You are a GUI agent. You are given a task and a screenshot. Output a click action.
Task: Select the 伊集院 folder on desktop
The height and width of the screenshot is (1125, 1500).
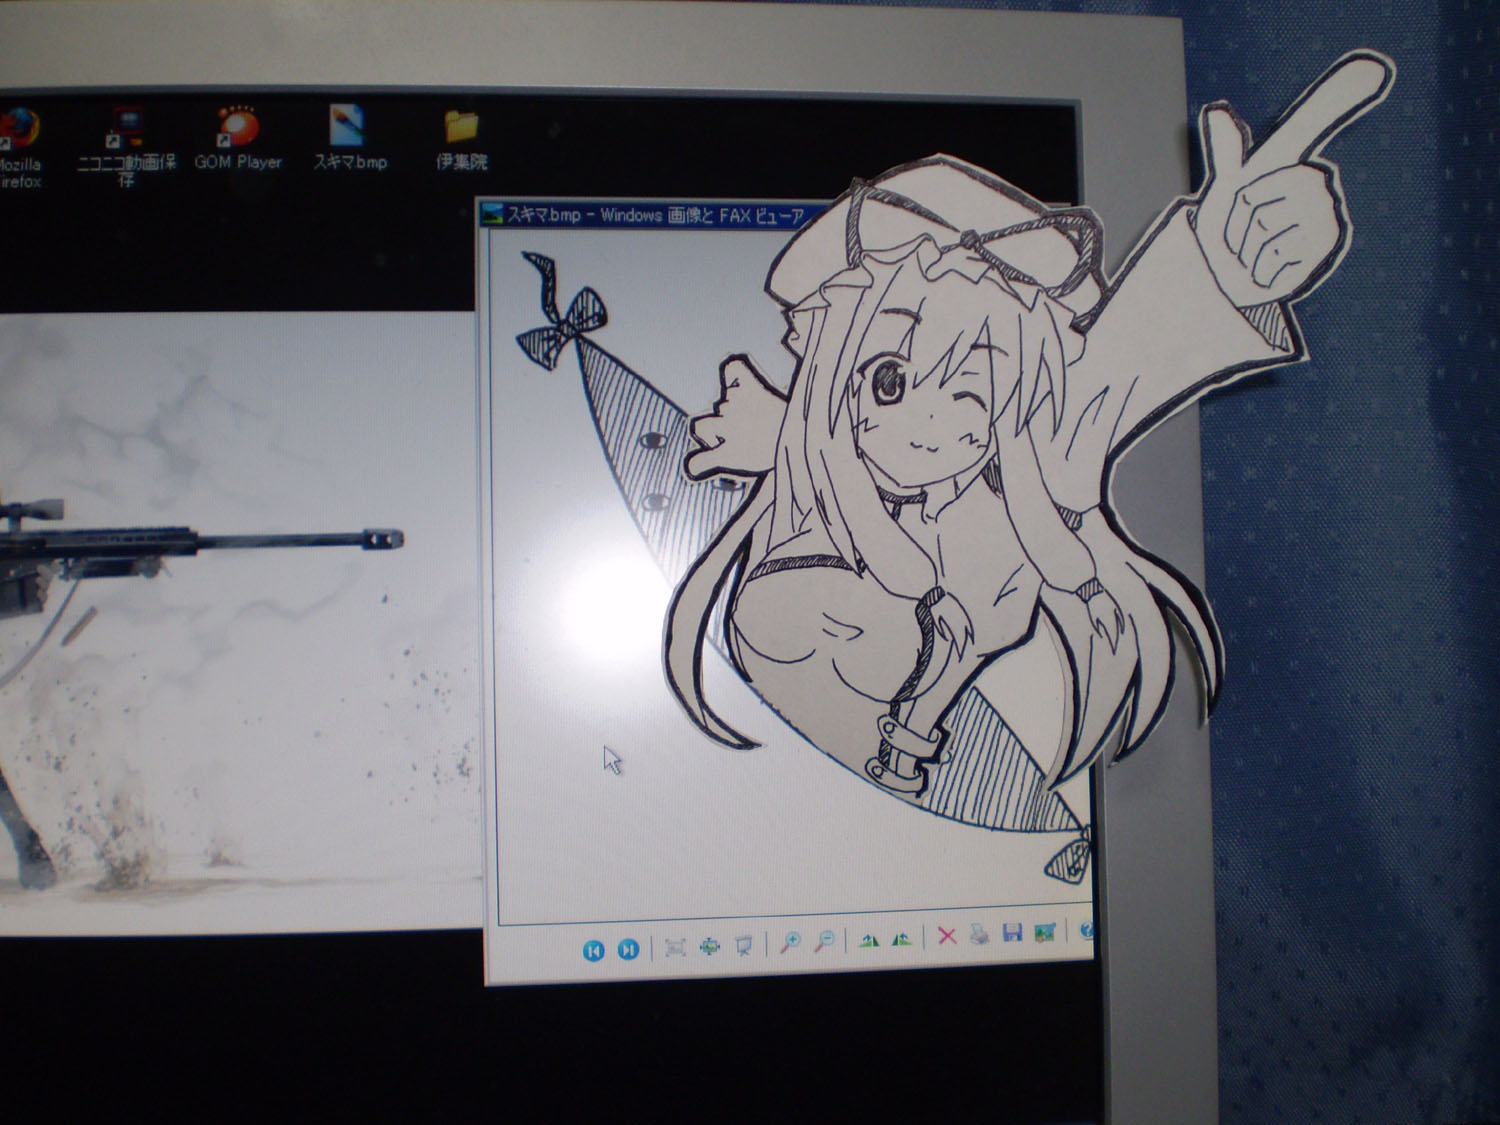pyautogui.click(x=461, y=139)
